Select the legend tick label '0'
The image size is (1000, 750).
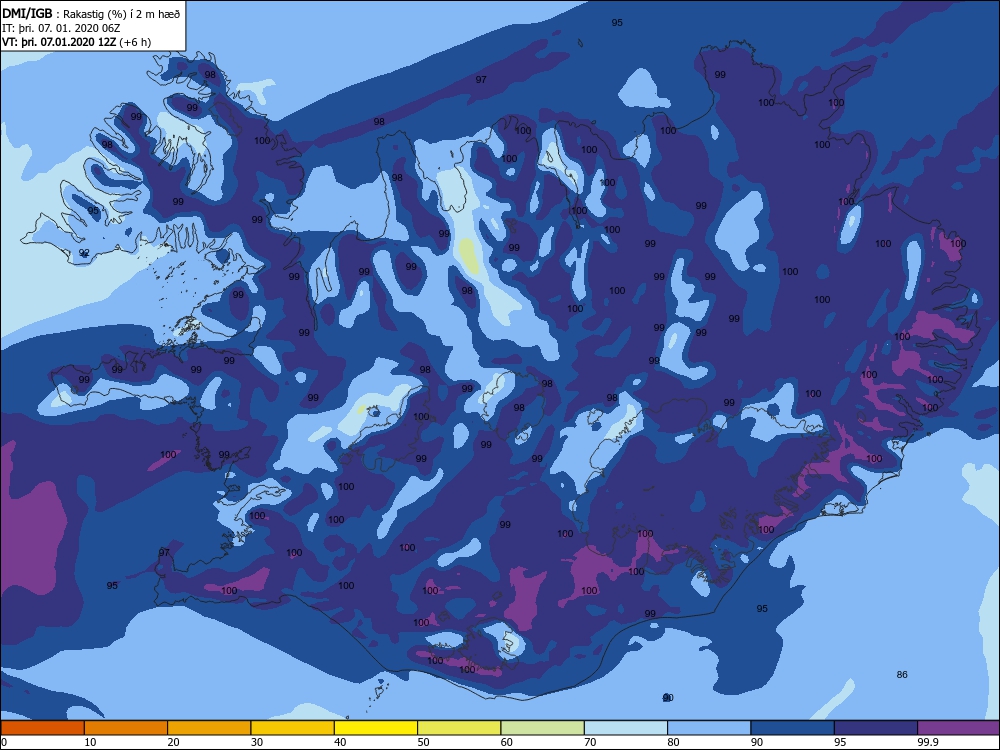pos(4,742)
